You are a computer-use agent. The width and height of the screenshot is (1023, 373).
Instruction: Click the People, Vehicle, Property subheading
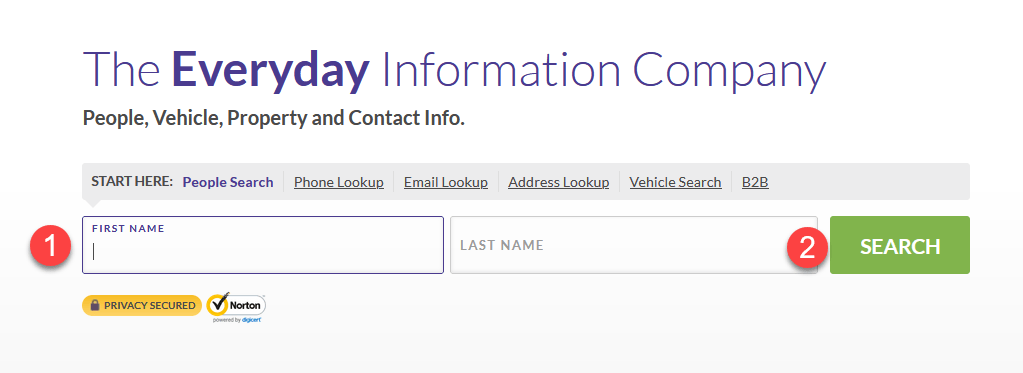tap(273, 119)
